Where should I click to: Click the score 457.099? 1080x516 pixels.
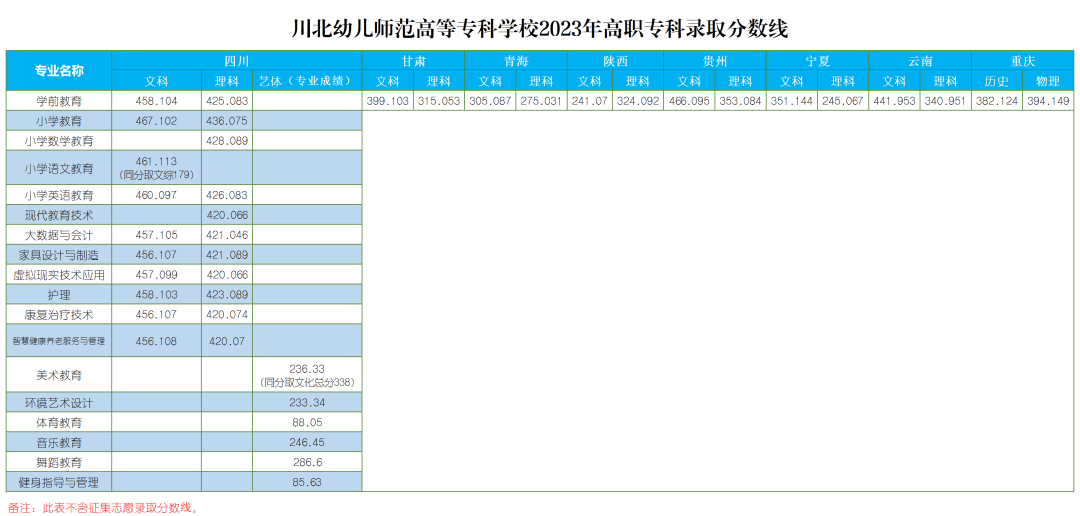[x=157, y=275]
